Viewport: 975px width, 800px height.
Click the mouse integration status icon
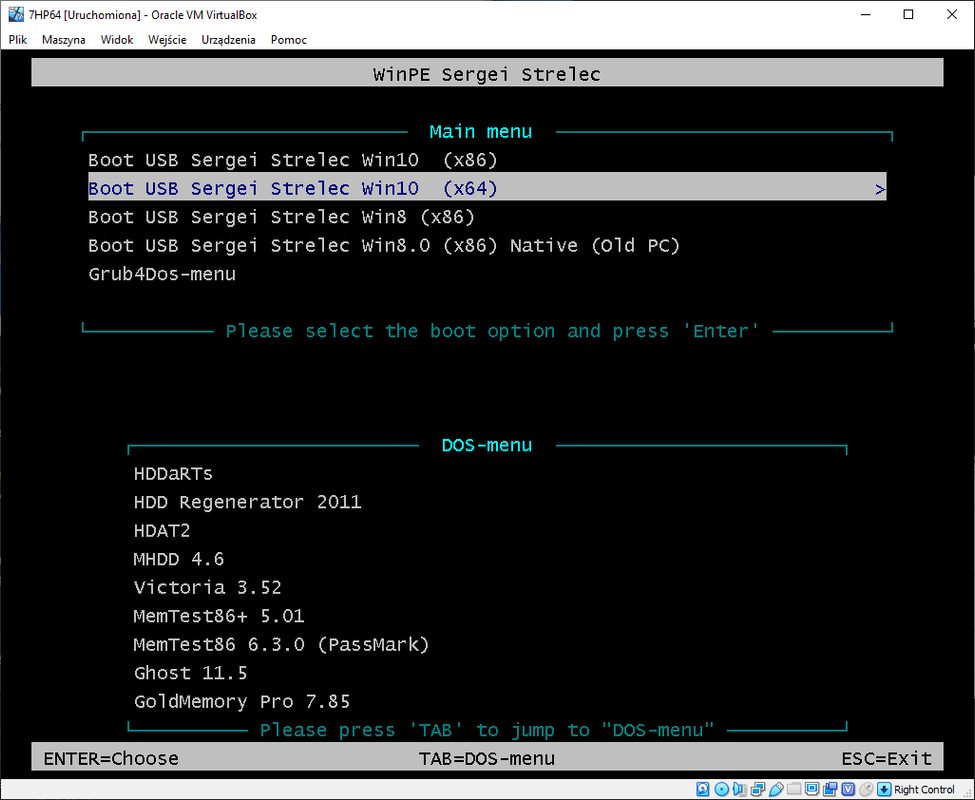(x=866, y=789)
